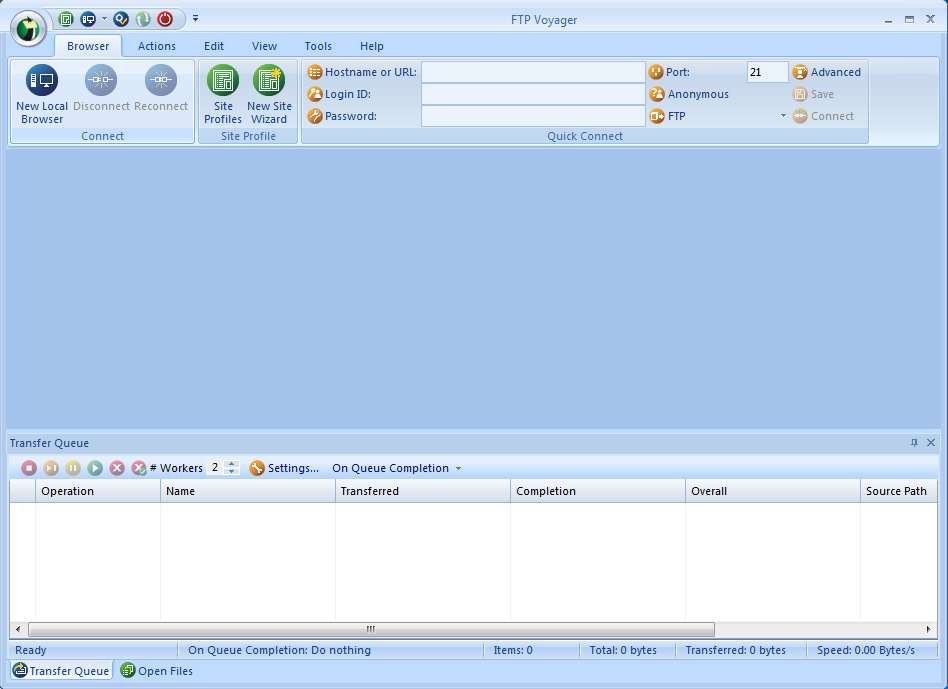Click the Save profile button

(813, 94)
